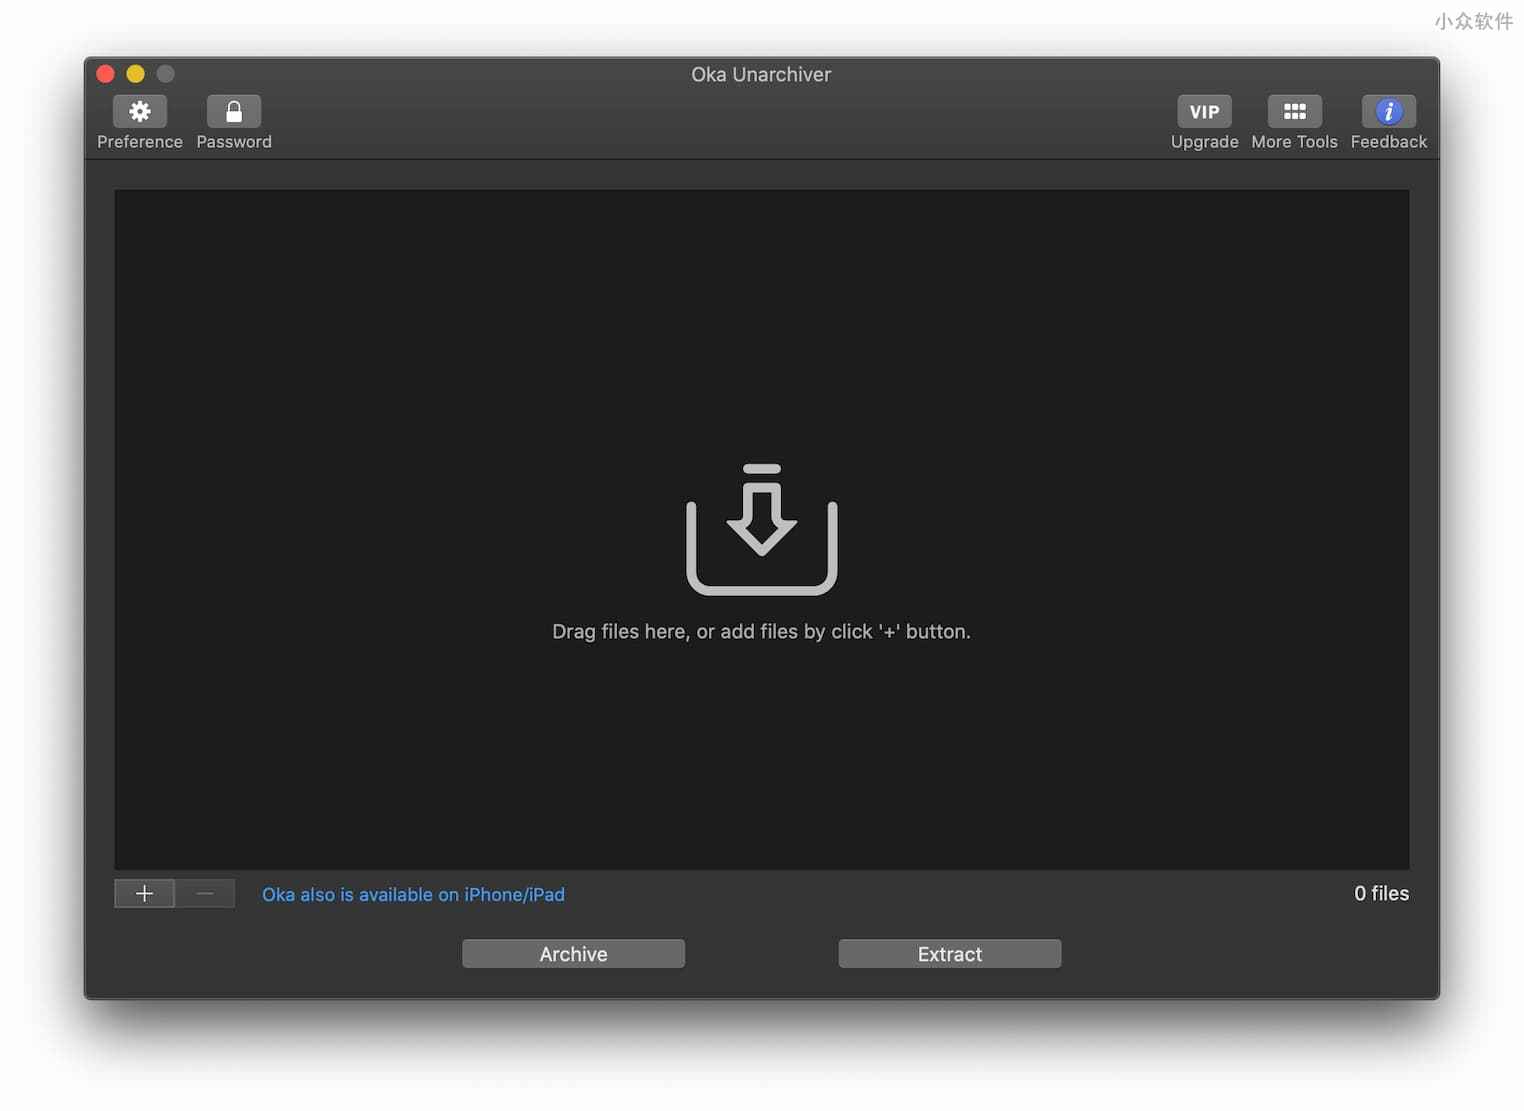Click the 'Drag files here' instruction text

click(761, 632)
